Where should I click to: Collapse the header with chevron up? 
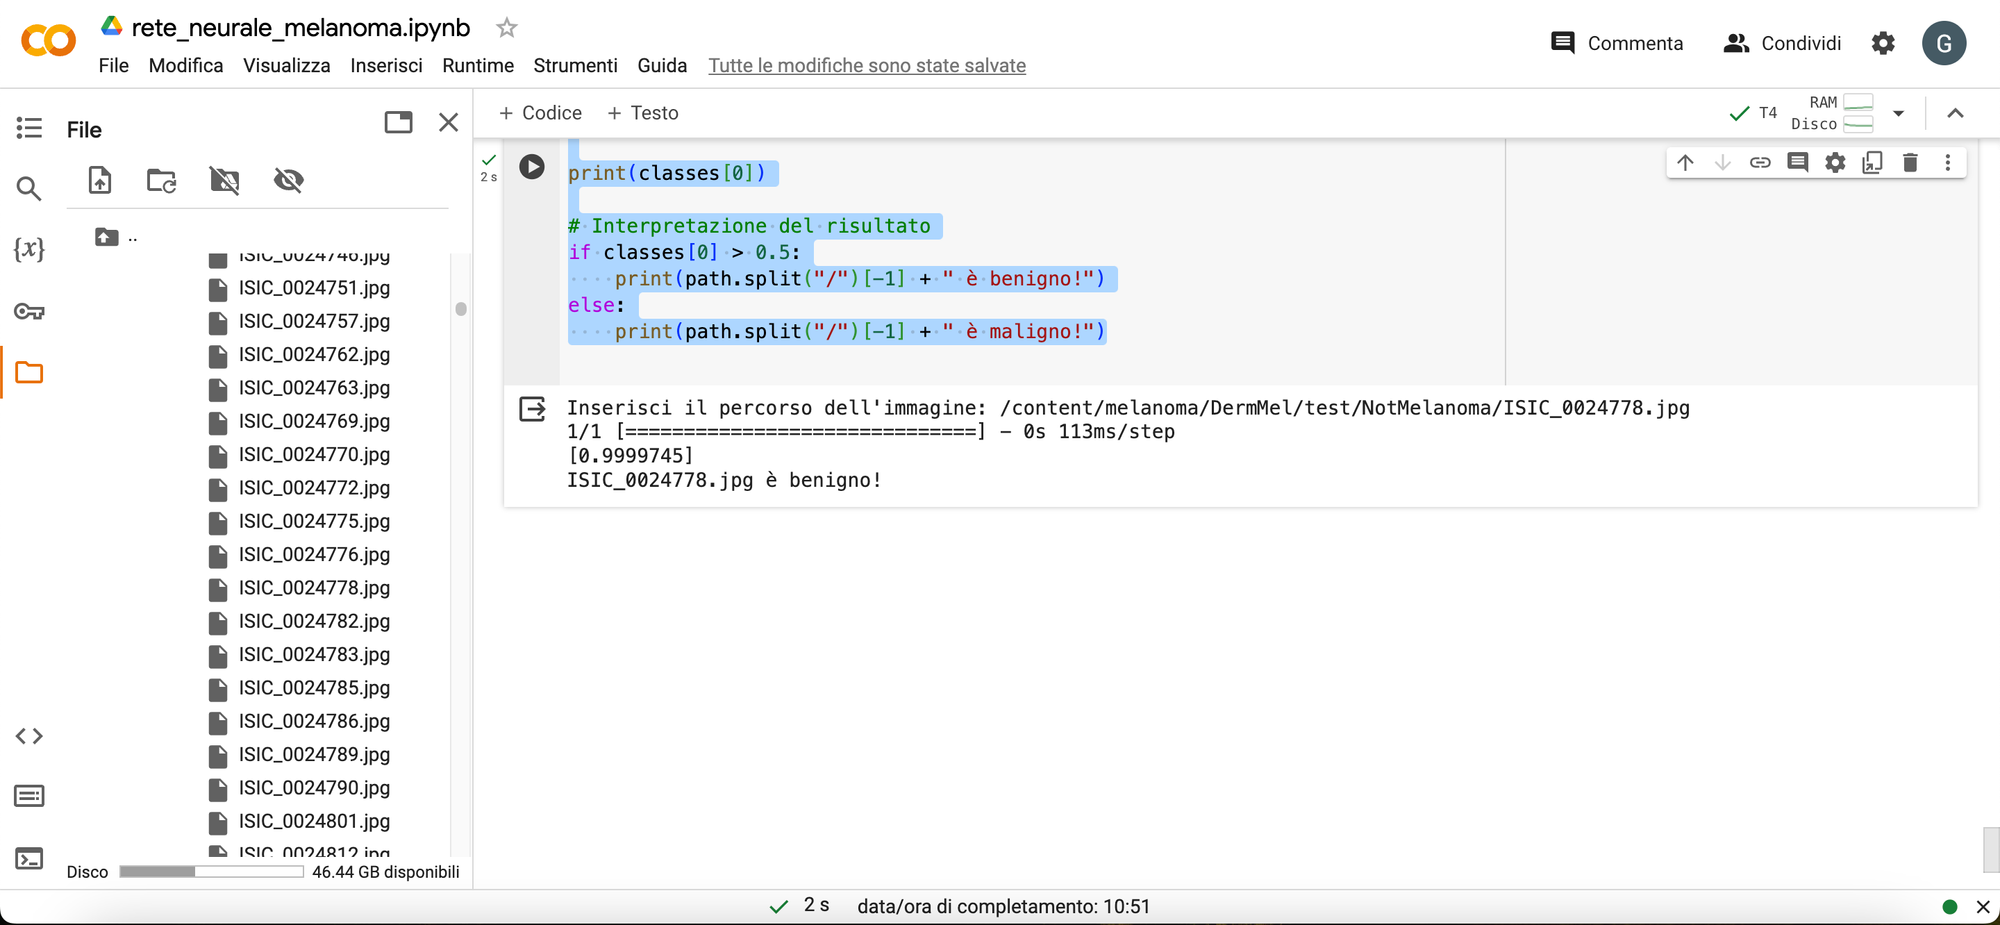coord(1955,113)
